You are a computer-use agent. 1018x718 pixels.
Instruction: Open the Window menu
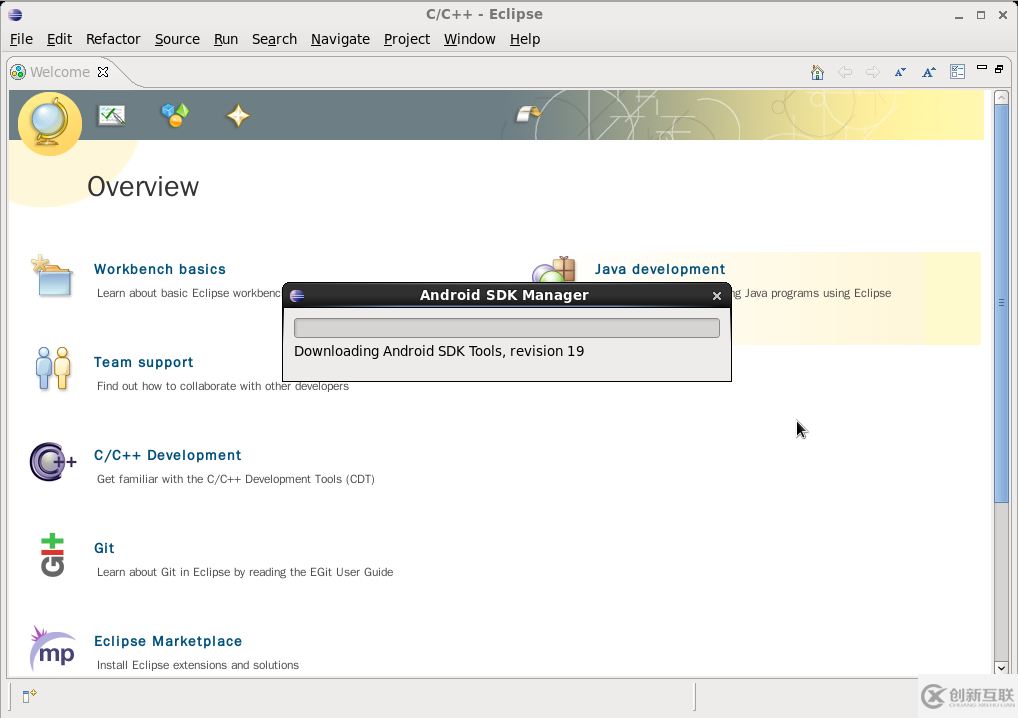point(469,39)
